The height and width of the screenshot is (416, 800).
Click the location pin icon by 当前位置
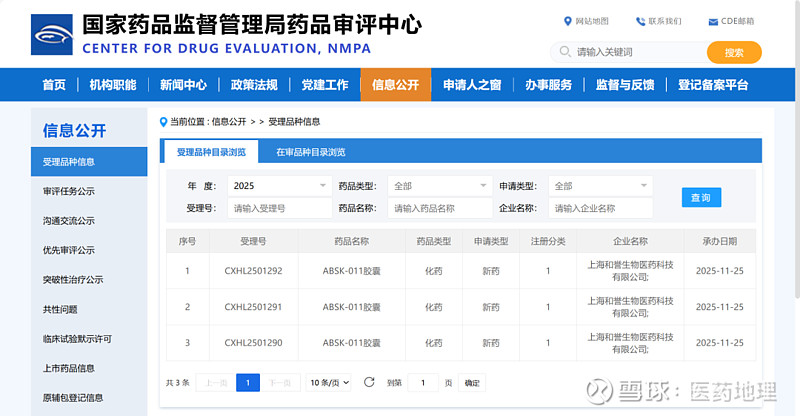(x=164, y=122)
